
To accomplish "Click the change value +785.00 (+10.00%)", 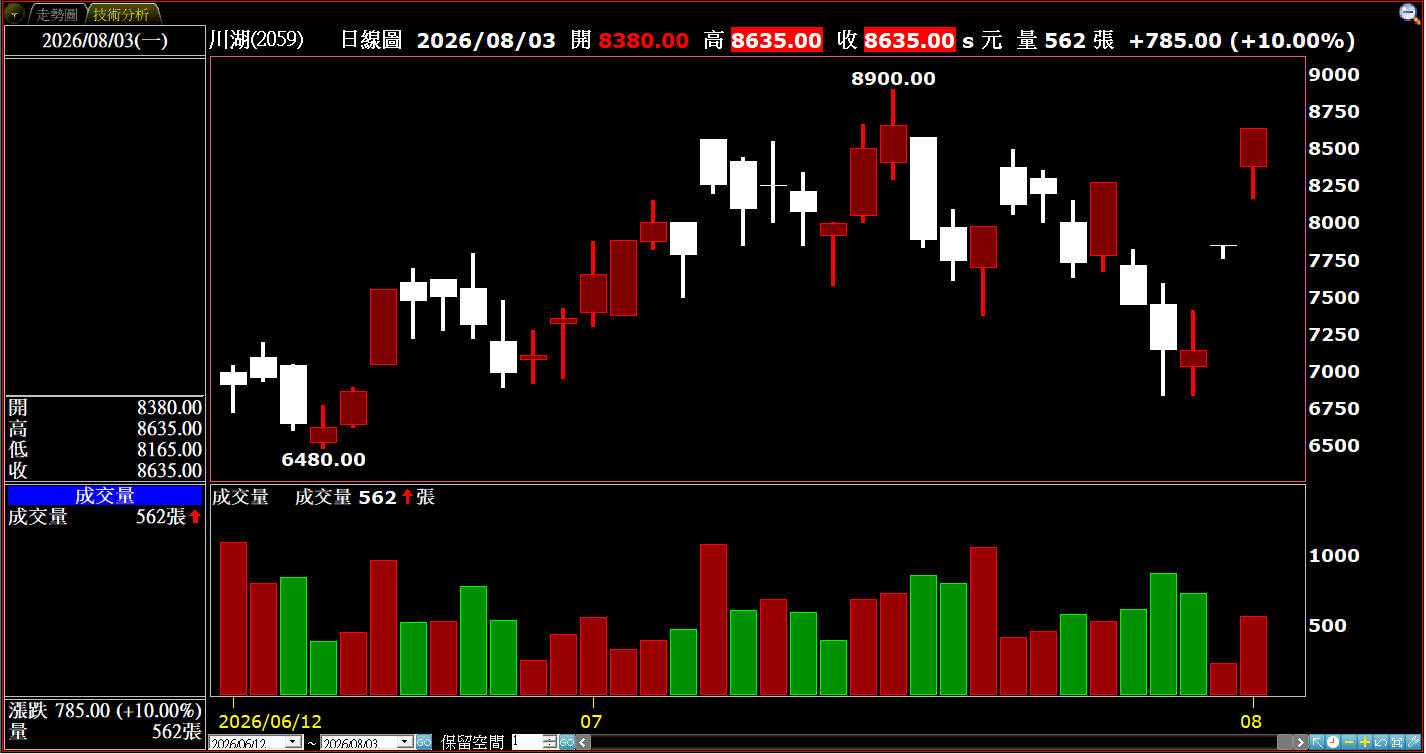I will point(1241,41).
